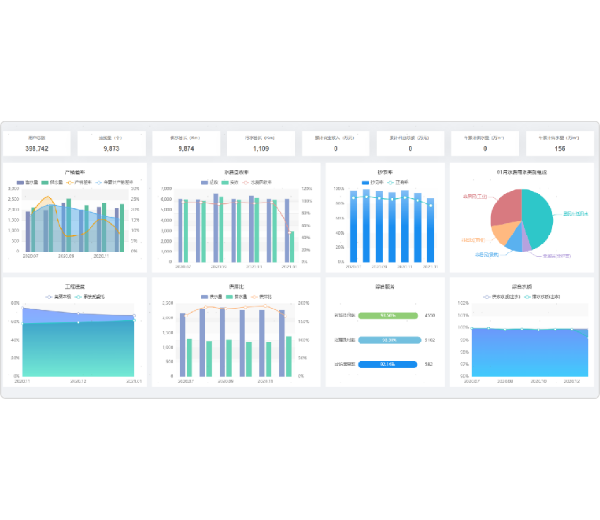This screenshot has height=520, width=600.
Task: Open the KPI card showing 1,109
Action: coord(260,143)
